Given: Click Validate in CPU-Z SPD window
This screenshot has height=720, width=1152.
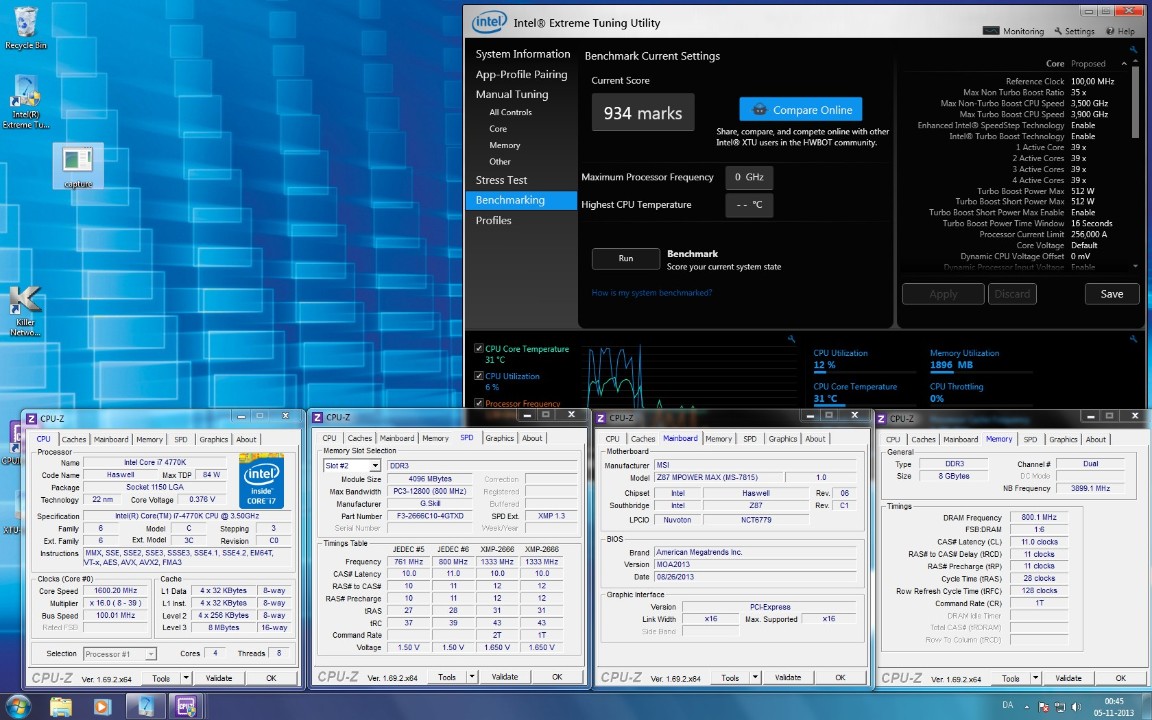Looking at the screenshot, I should [x=505, y=677].
